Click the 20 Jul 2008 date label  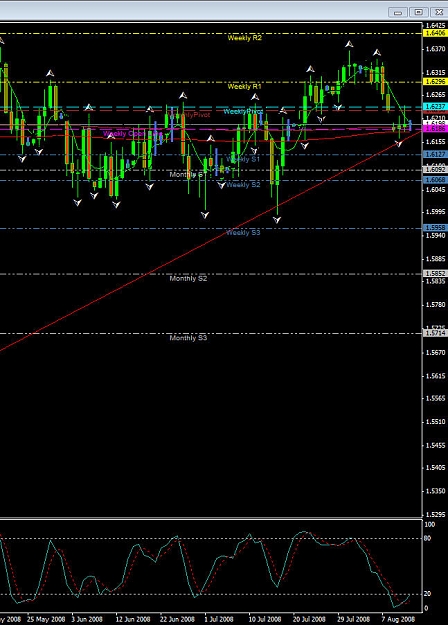pos(309,619)
